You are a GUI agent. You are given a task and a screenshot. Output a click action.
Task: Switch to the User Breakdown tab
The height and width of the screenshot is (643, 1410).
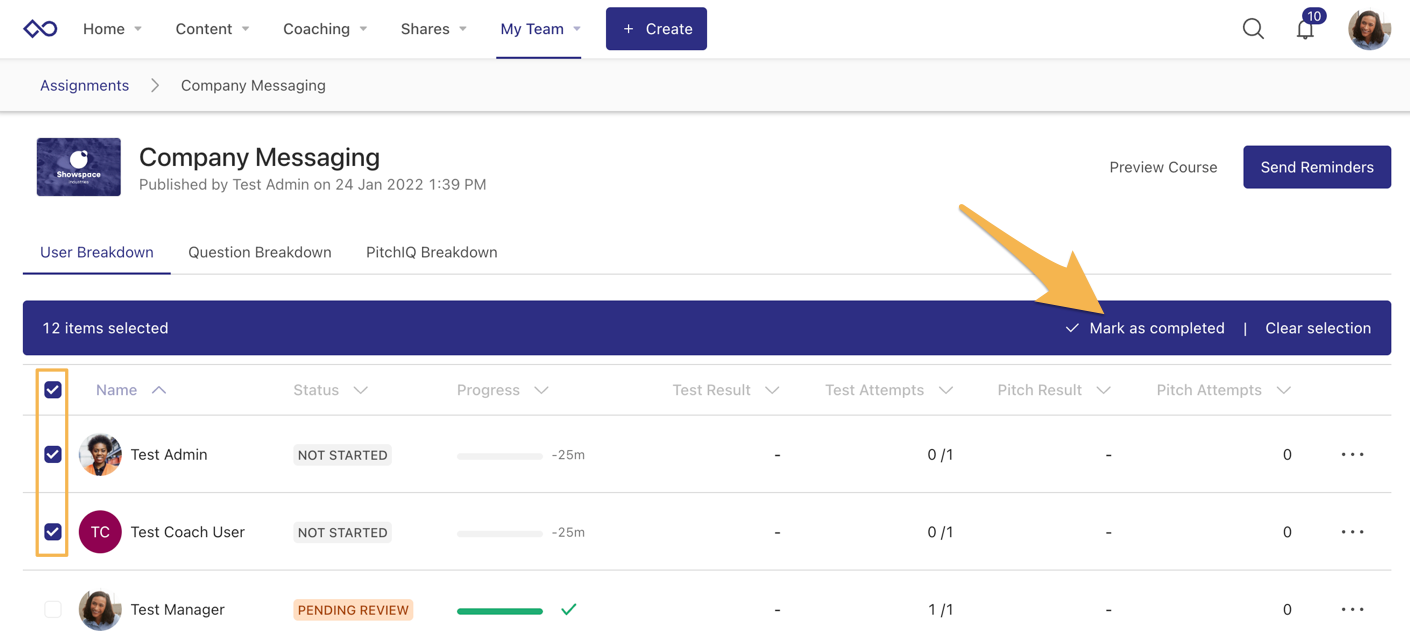pyautogui.click(x=97, y=252)
